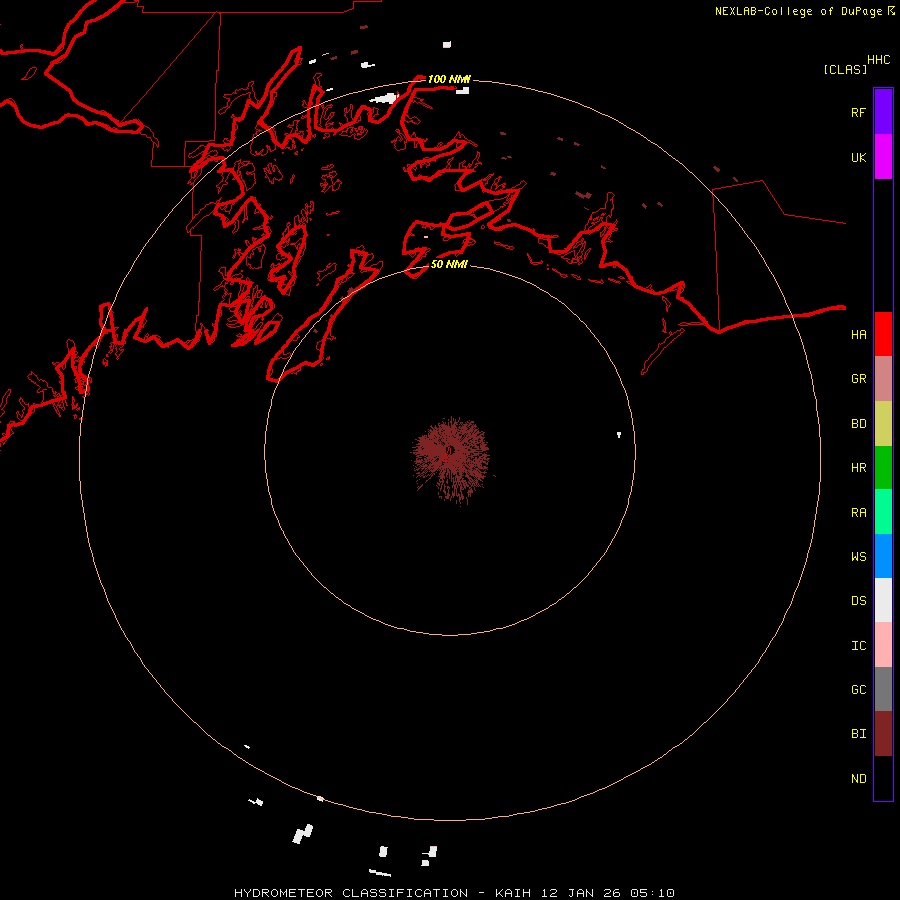Viewport: 900px width, 900px height.
Task: Click the WS blue legend swatch
Action: (x=883, y=556)
